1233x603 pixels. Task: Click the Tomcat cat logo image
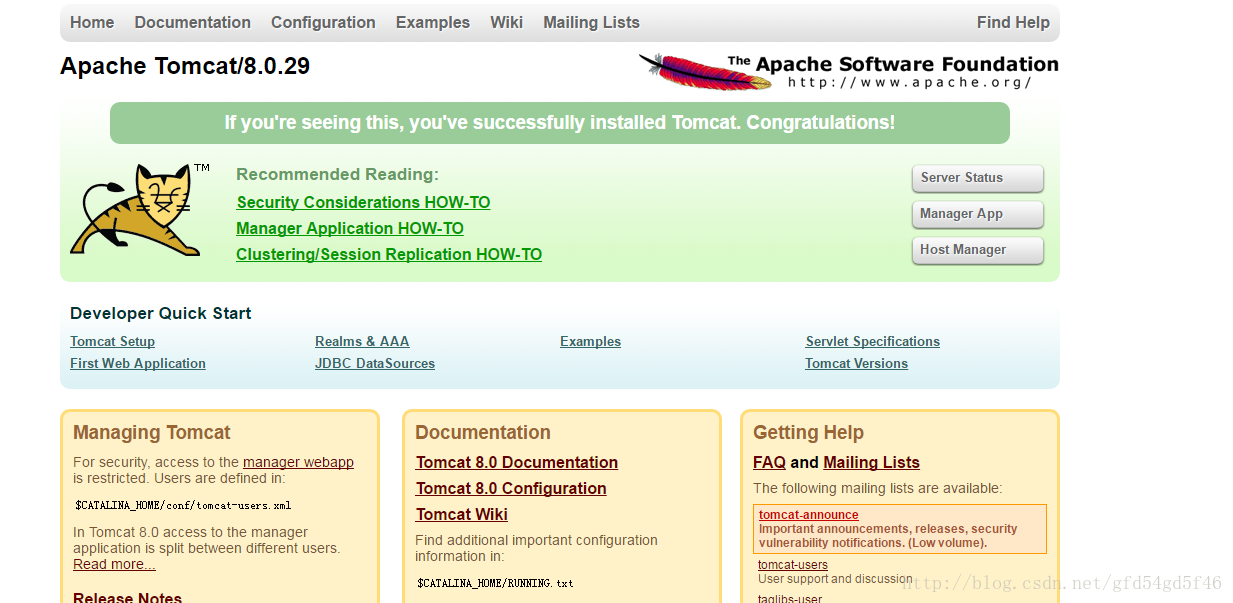140,209
